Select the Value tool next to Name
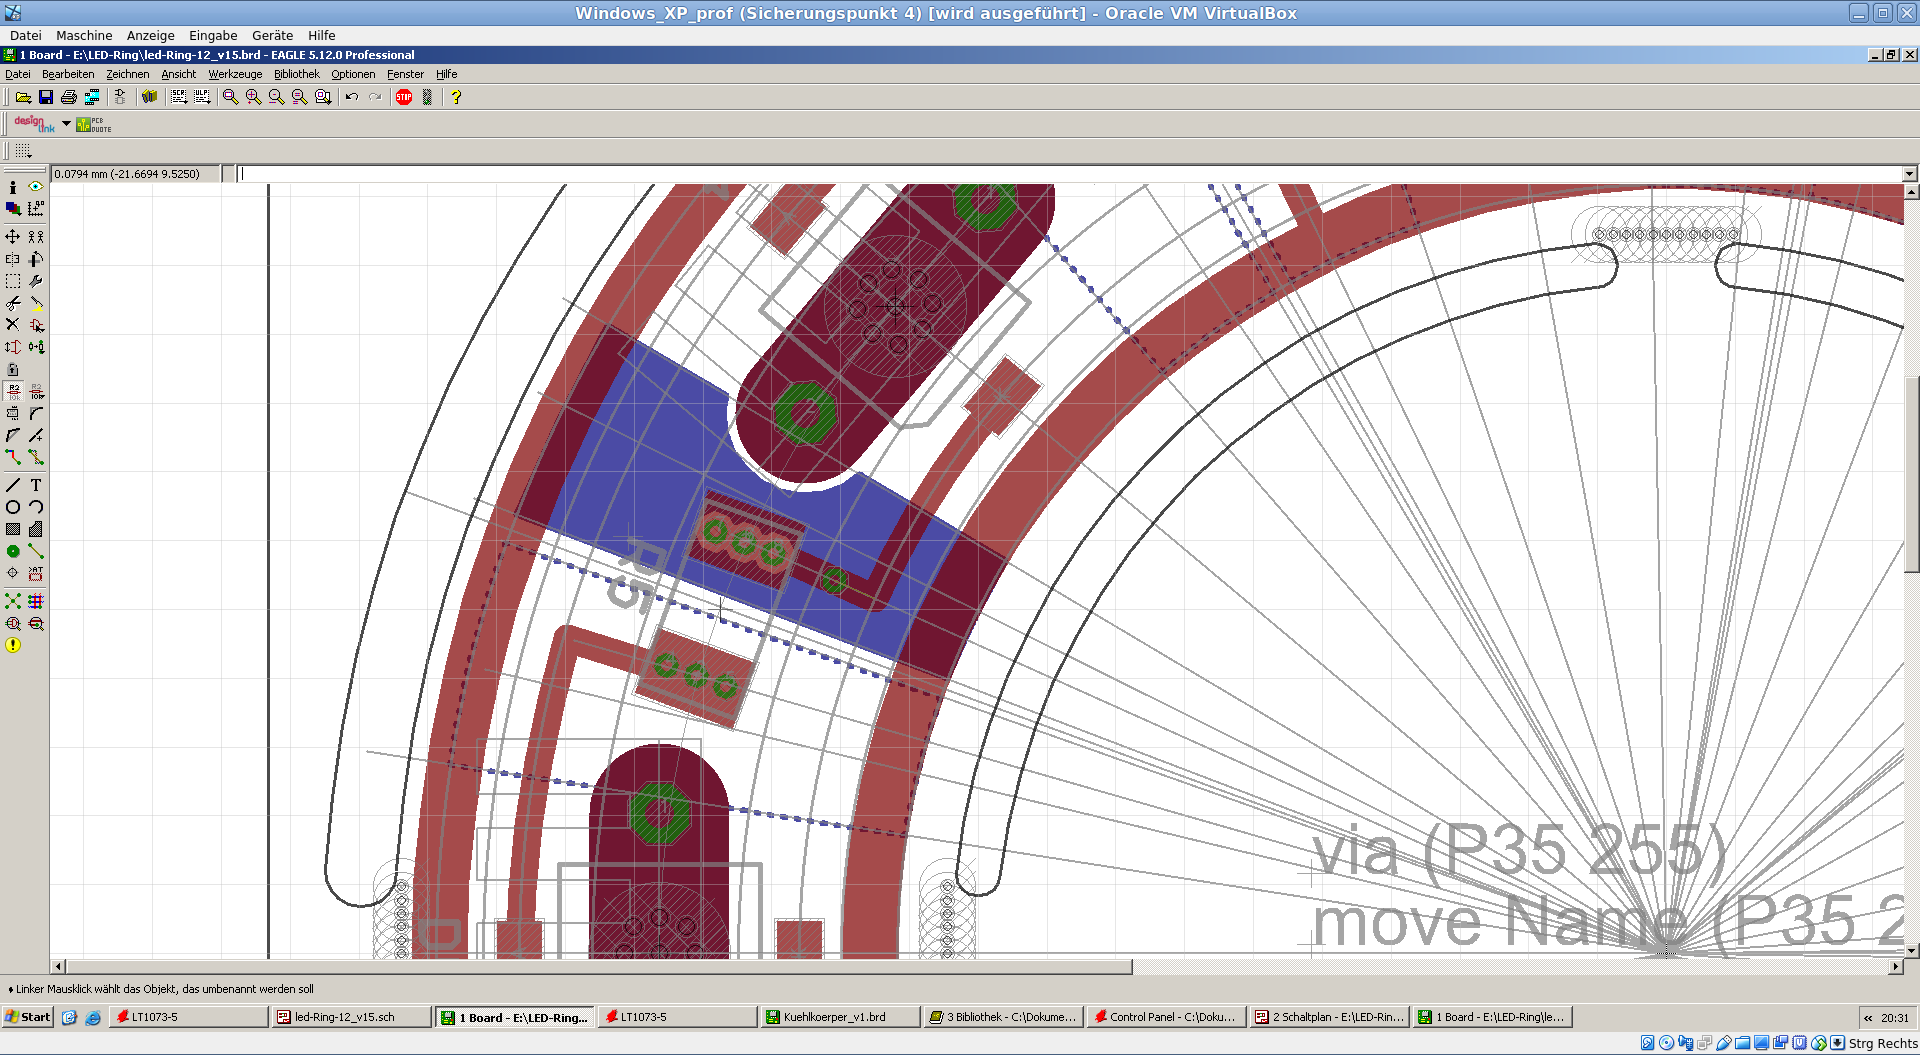The height and width of the screenshot is (1055, 1920). (x=36, y=391)
